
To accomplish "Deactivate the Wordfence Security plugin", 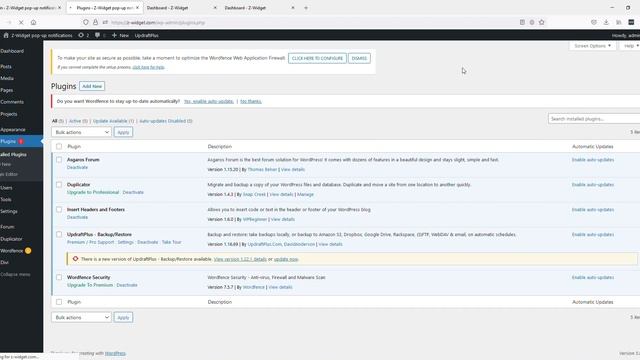I will [x=127, y=285].
